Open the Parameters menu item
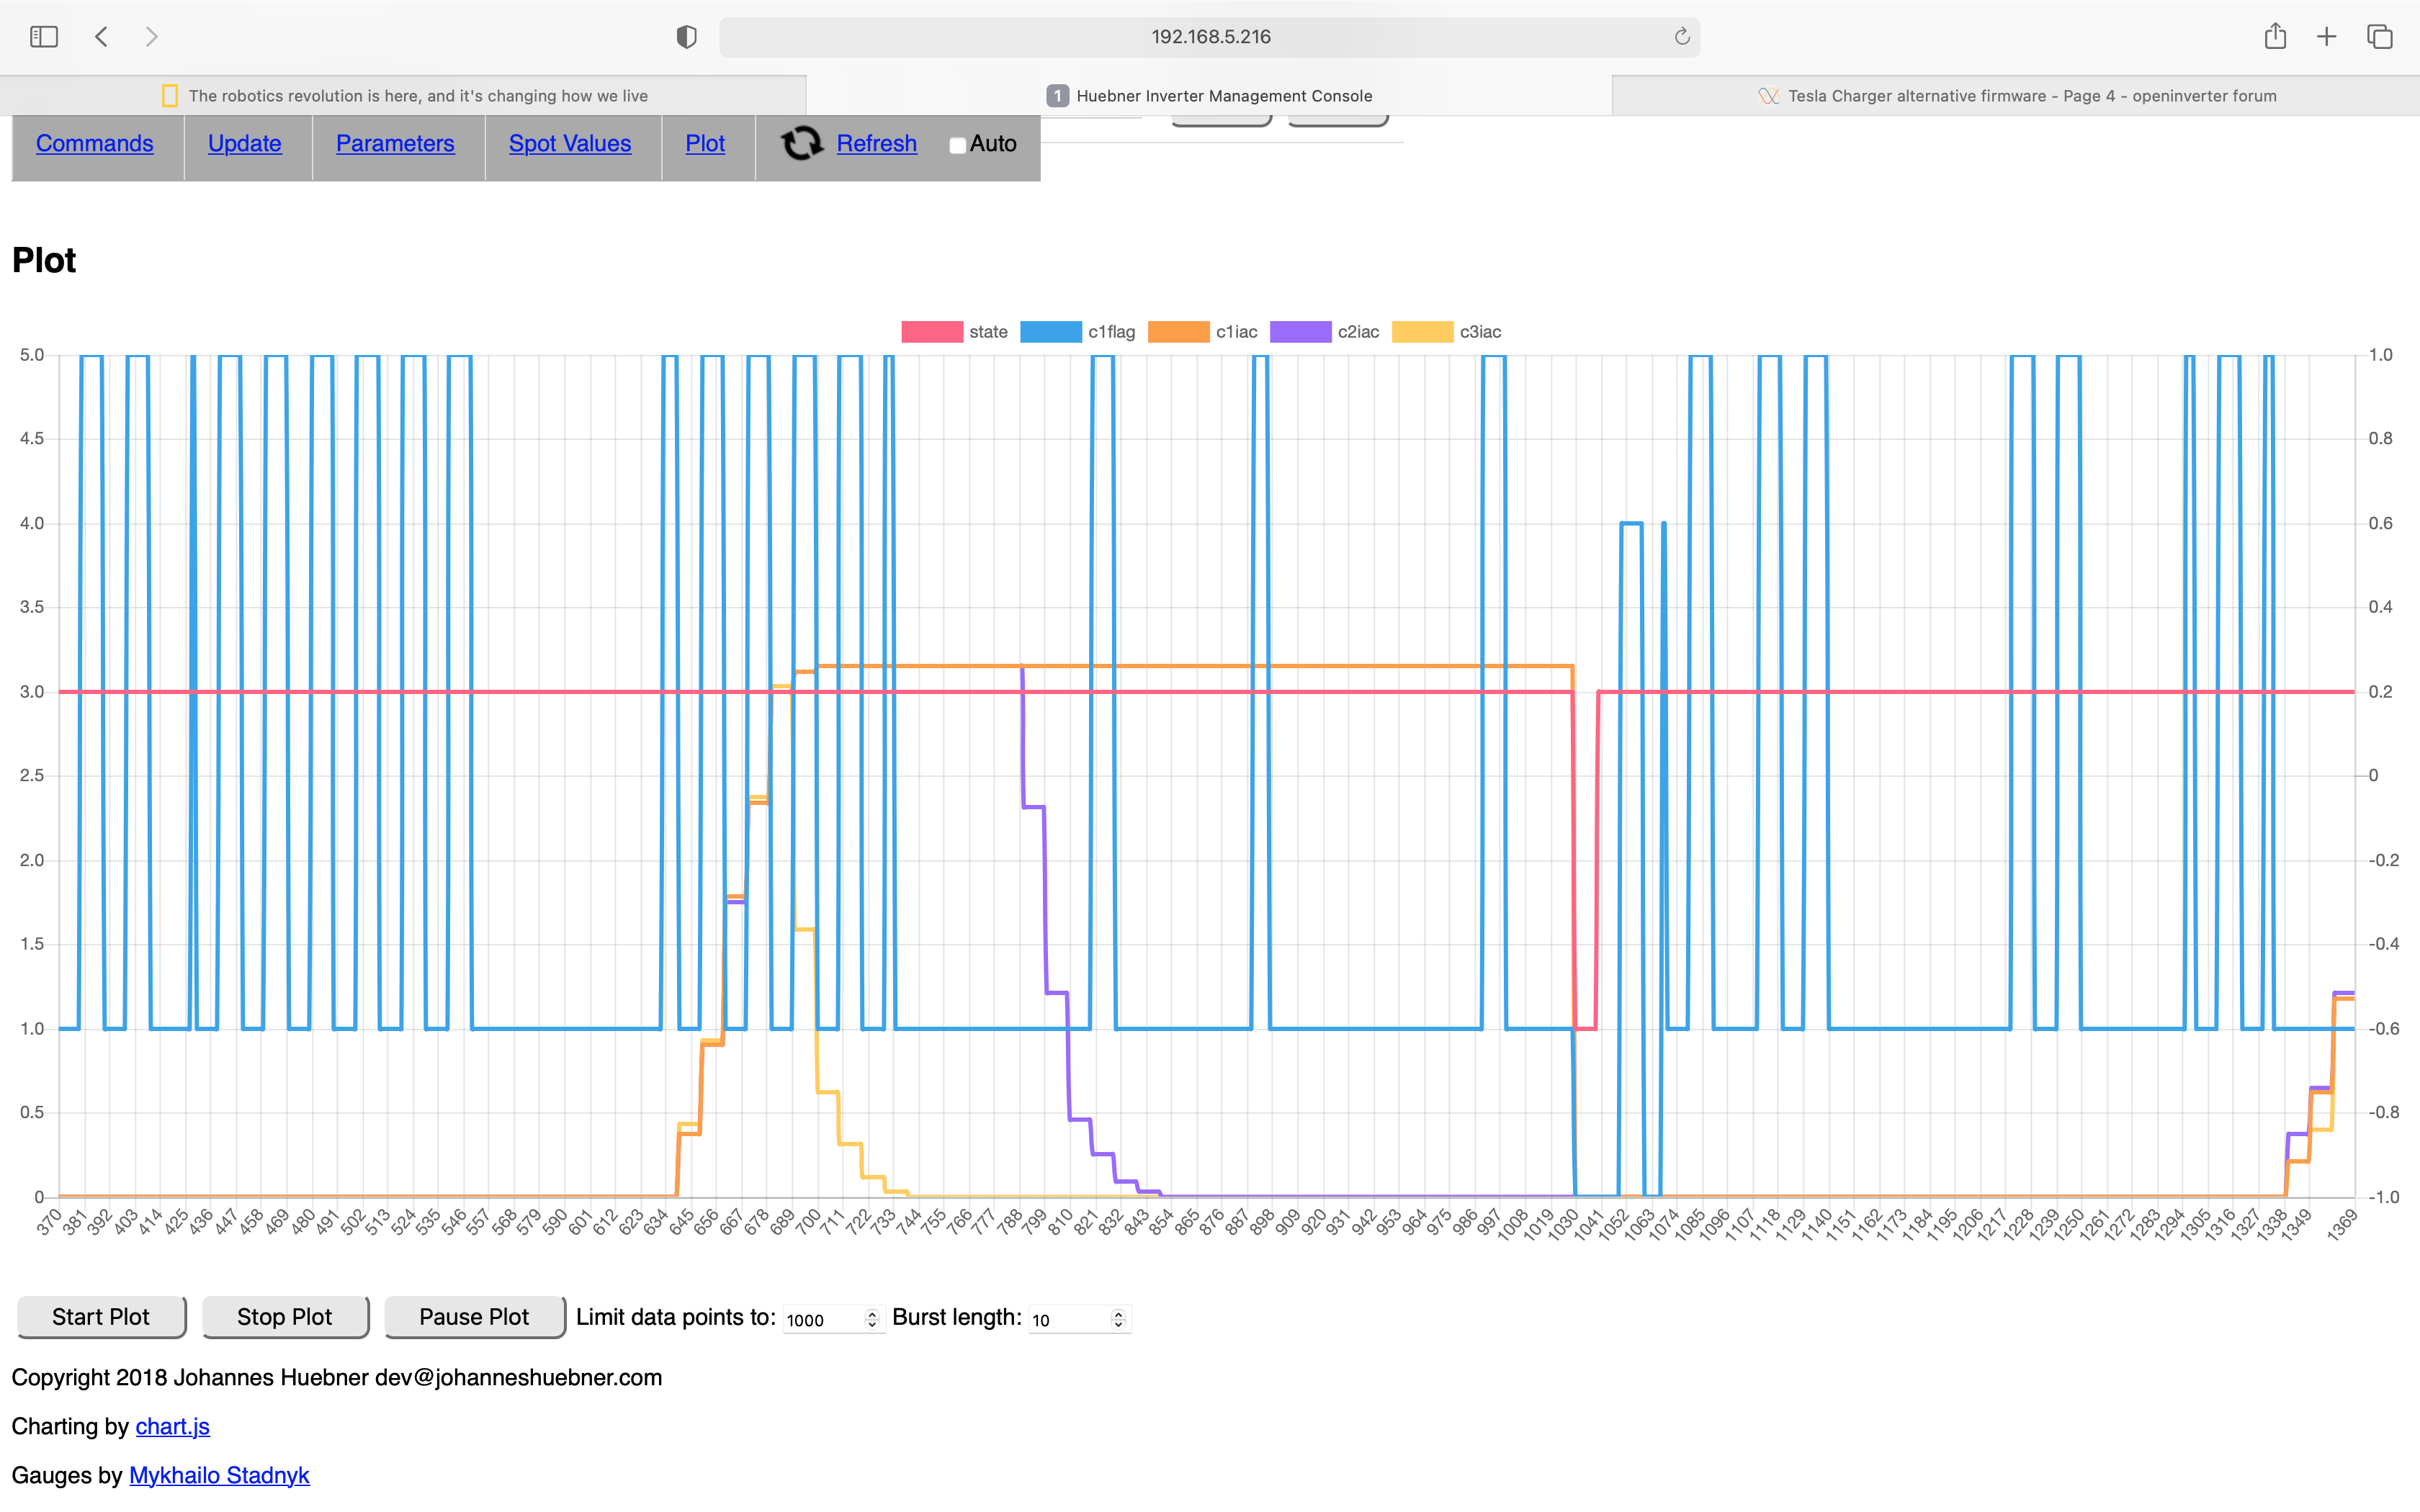The height and width of the screenshot is (1512, 2420). pos(395,144)
